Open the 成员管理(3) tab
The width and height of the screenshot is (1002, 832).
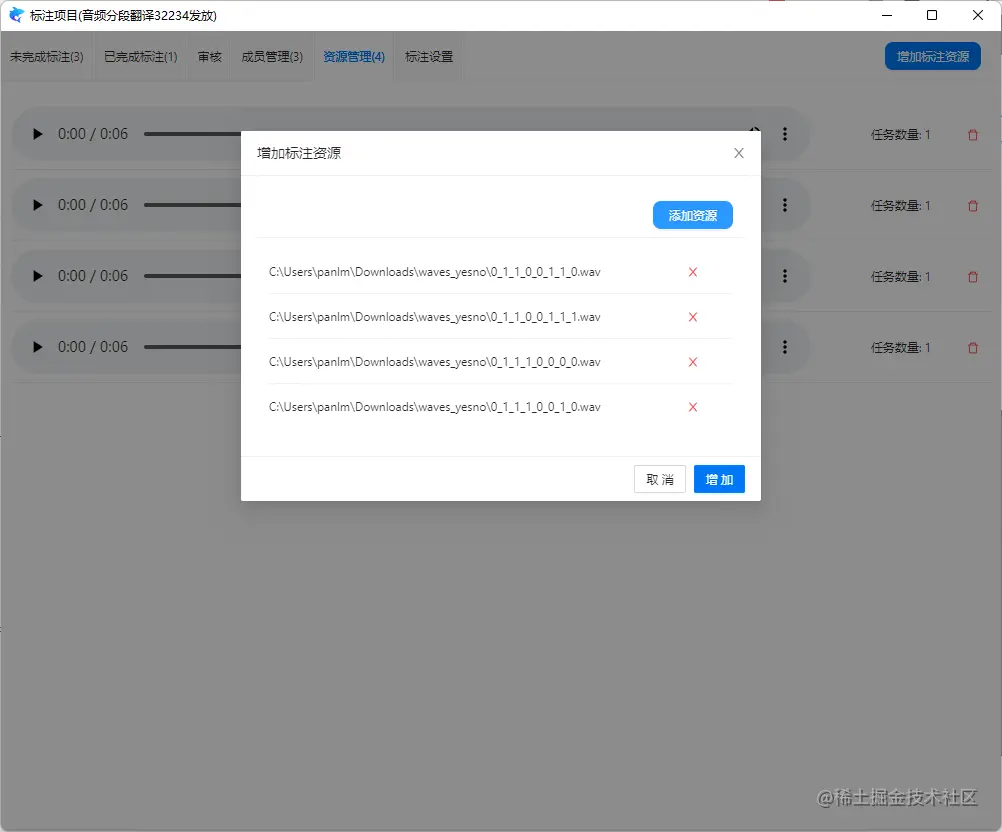272,57
